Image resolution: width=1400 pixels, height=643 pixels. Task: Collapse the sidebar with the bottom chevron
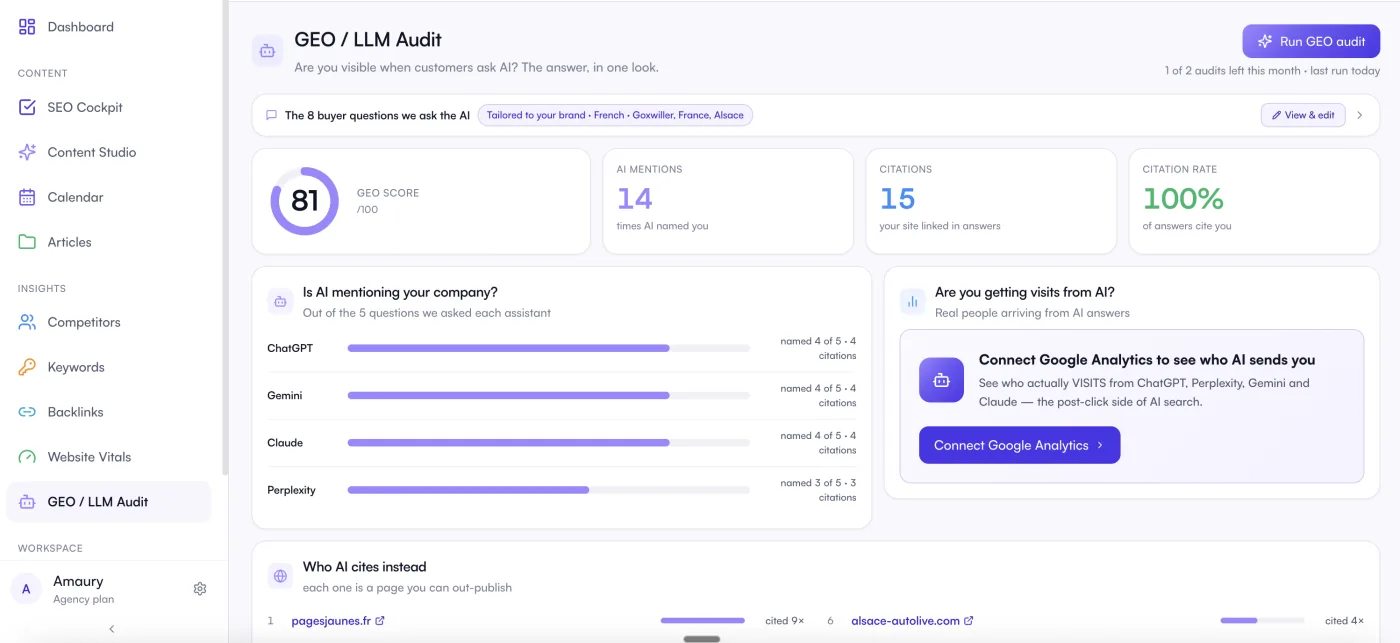point(112,629)
